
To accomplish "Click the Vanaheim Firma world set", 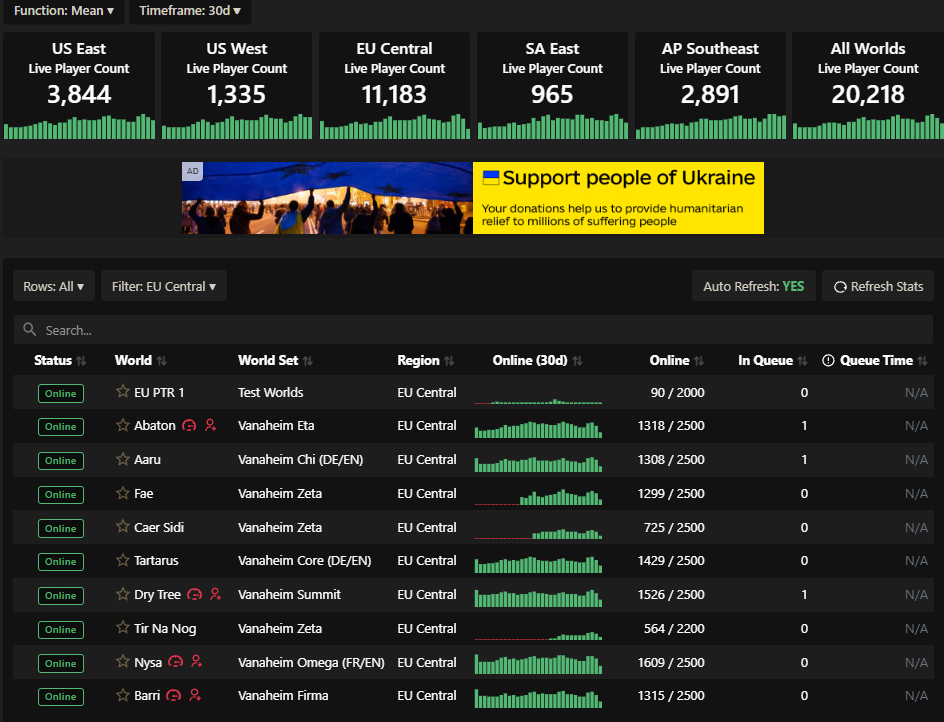I will pyautogui.click(x=283, y=696).
